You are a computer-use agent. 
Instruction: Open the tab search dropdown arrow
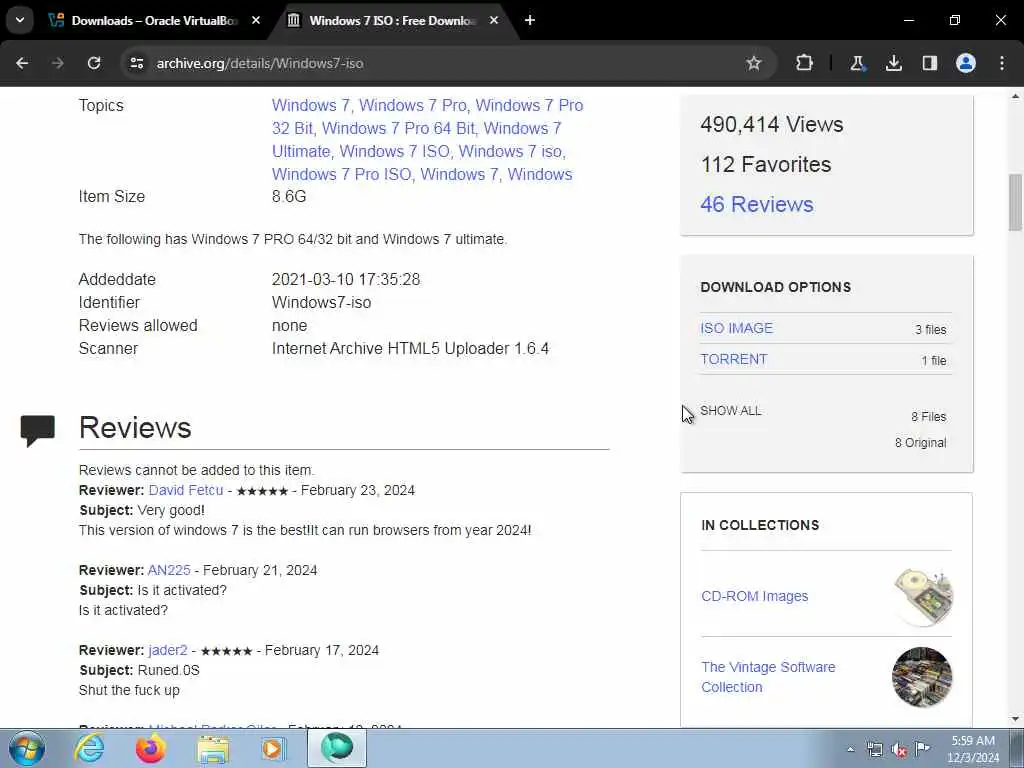[20, 20]
